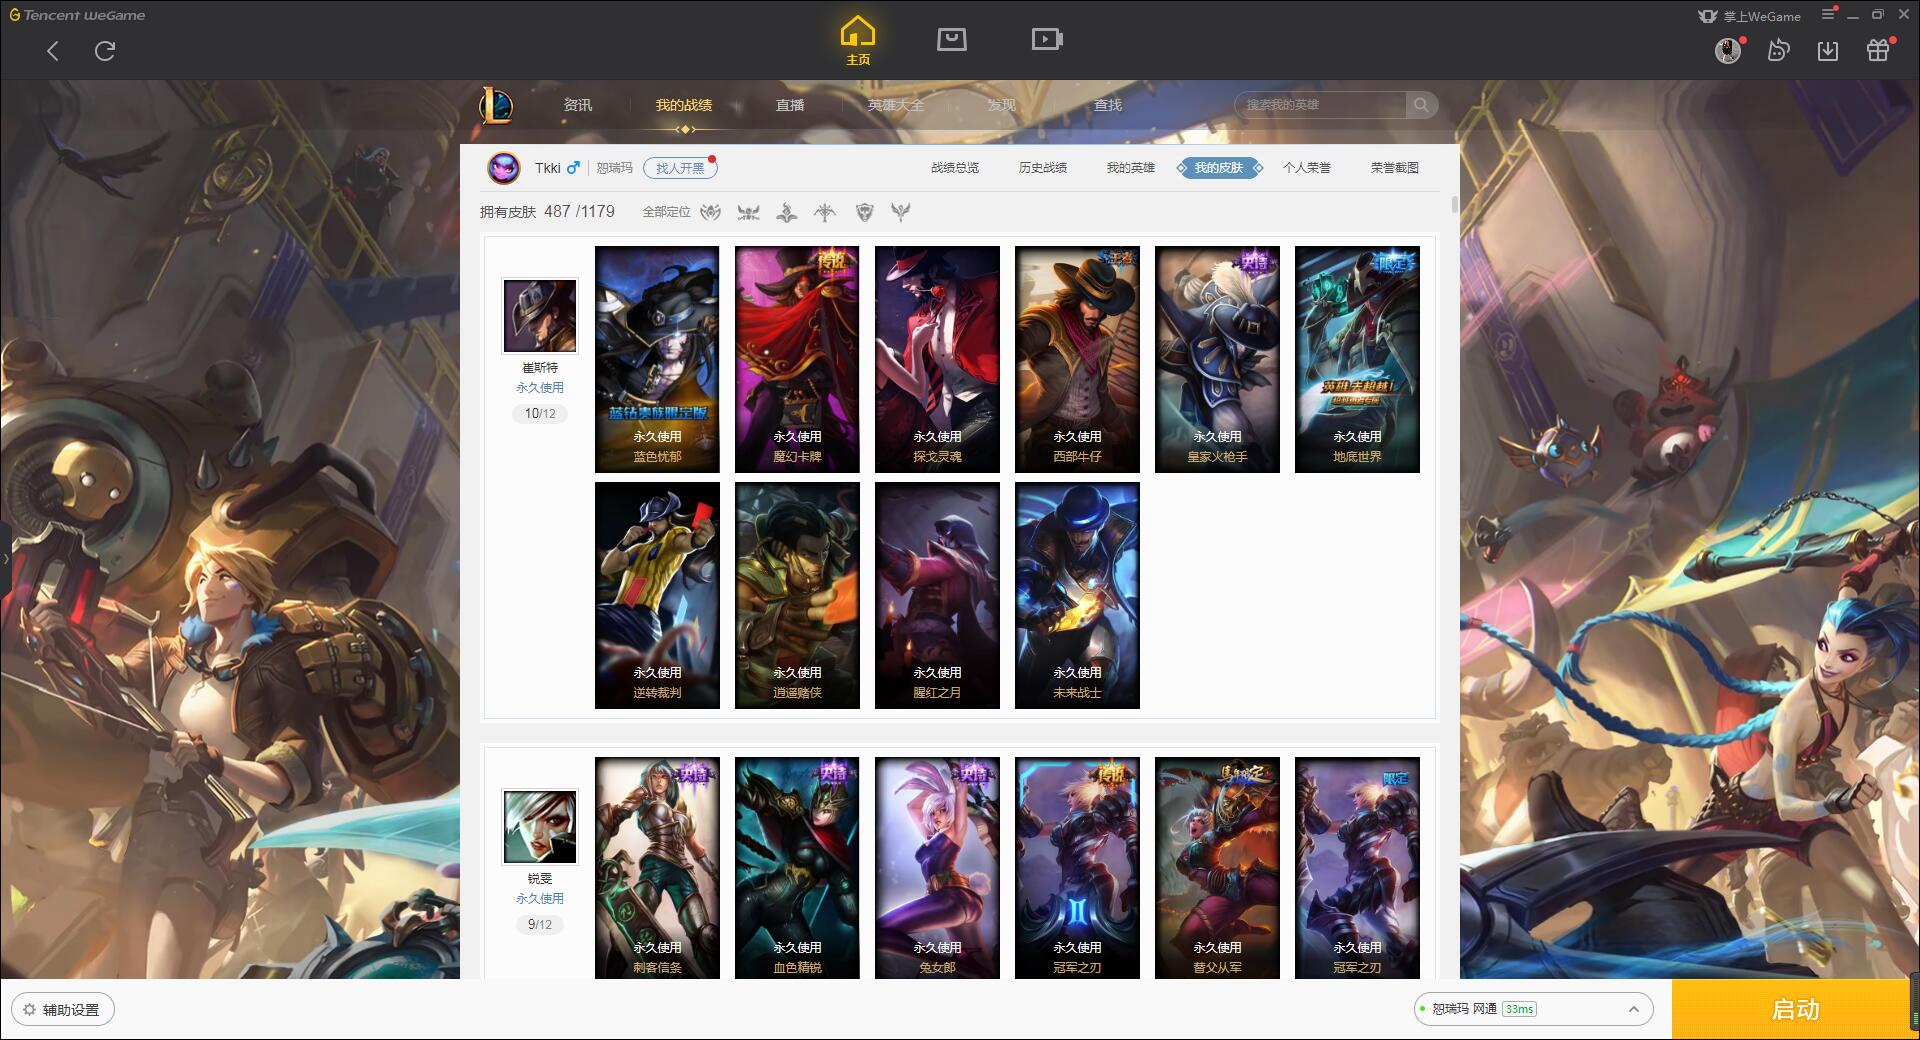Open the 兔女郎 skin card
Screen dimensions: 1920x1040
[937, 867]
